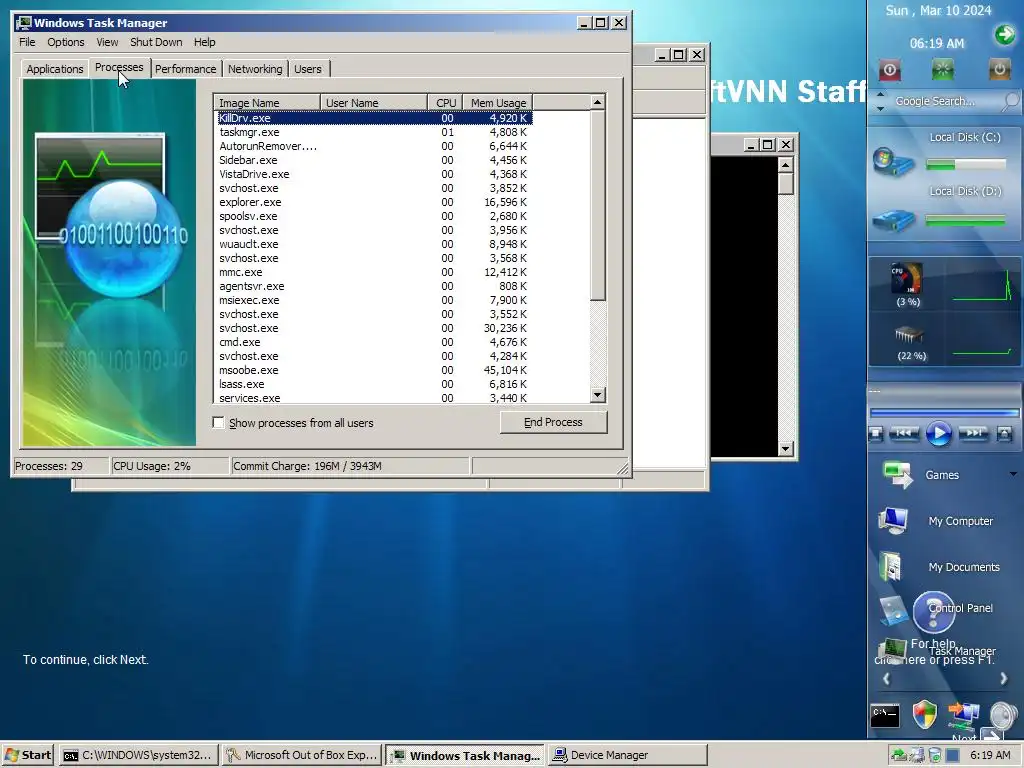Screen dimensions: 1024x768
Task: Click the safely remove hardware tray icon
Action: (900, 755)
